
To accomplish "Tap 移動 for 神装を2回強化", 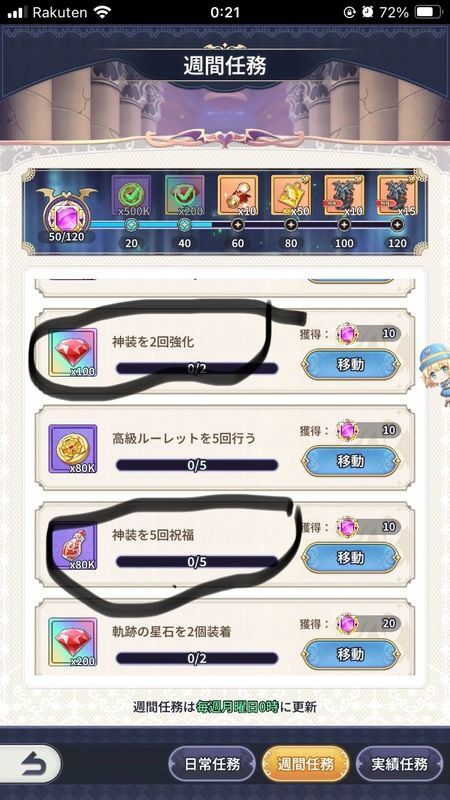I will click(x=351, y=364).
